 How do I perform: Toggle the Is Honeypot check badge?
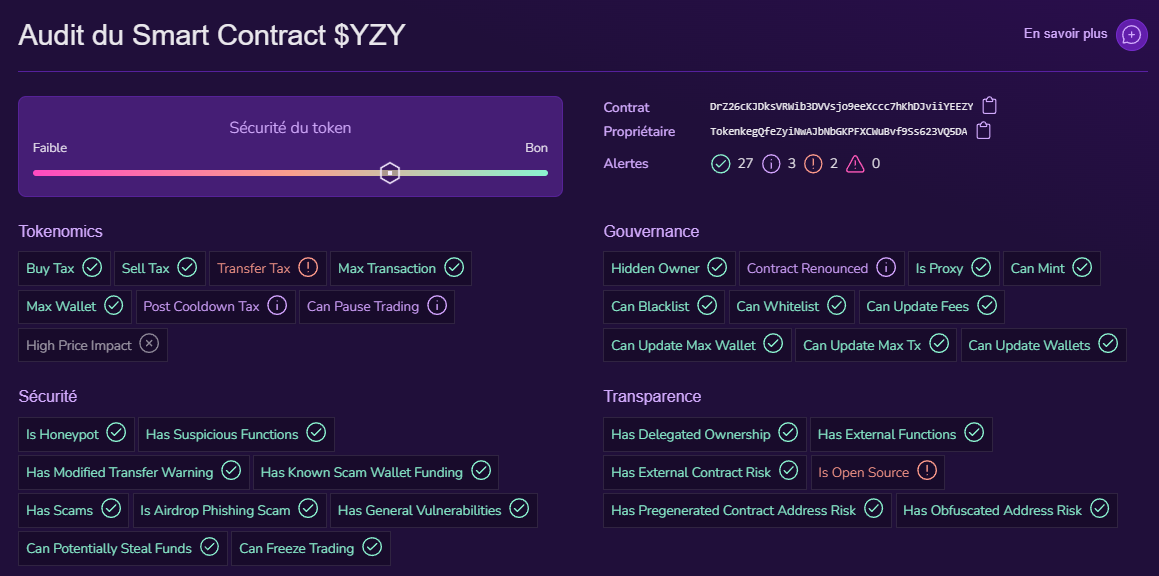coord(117,432)
